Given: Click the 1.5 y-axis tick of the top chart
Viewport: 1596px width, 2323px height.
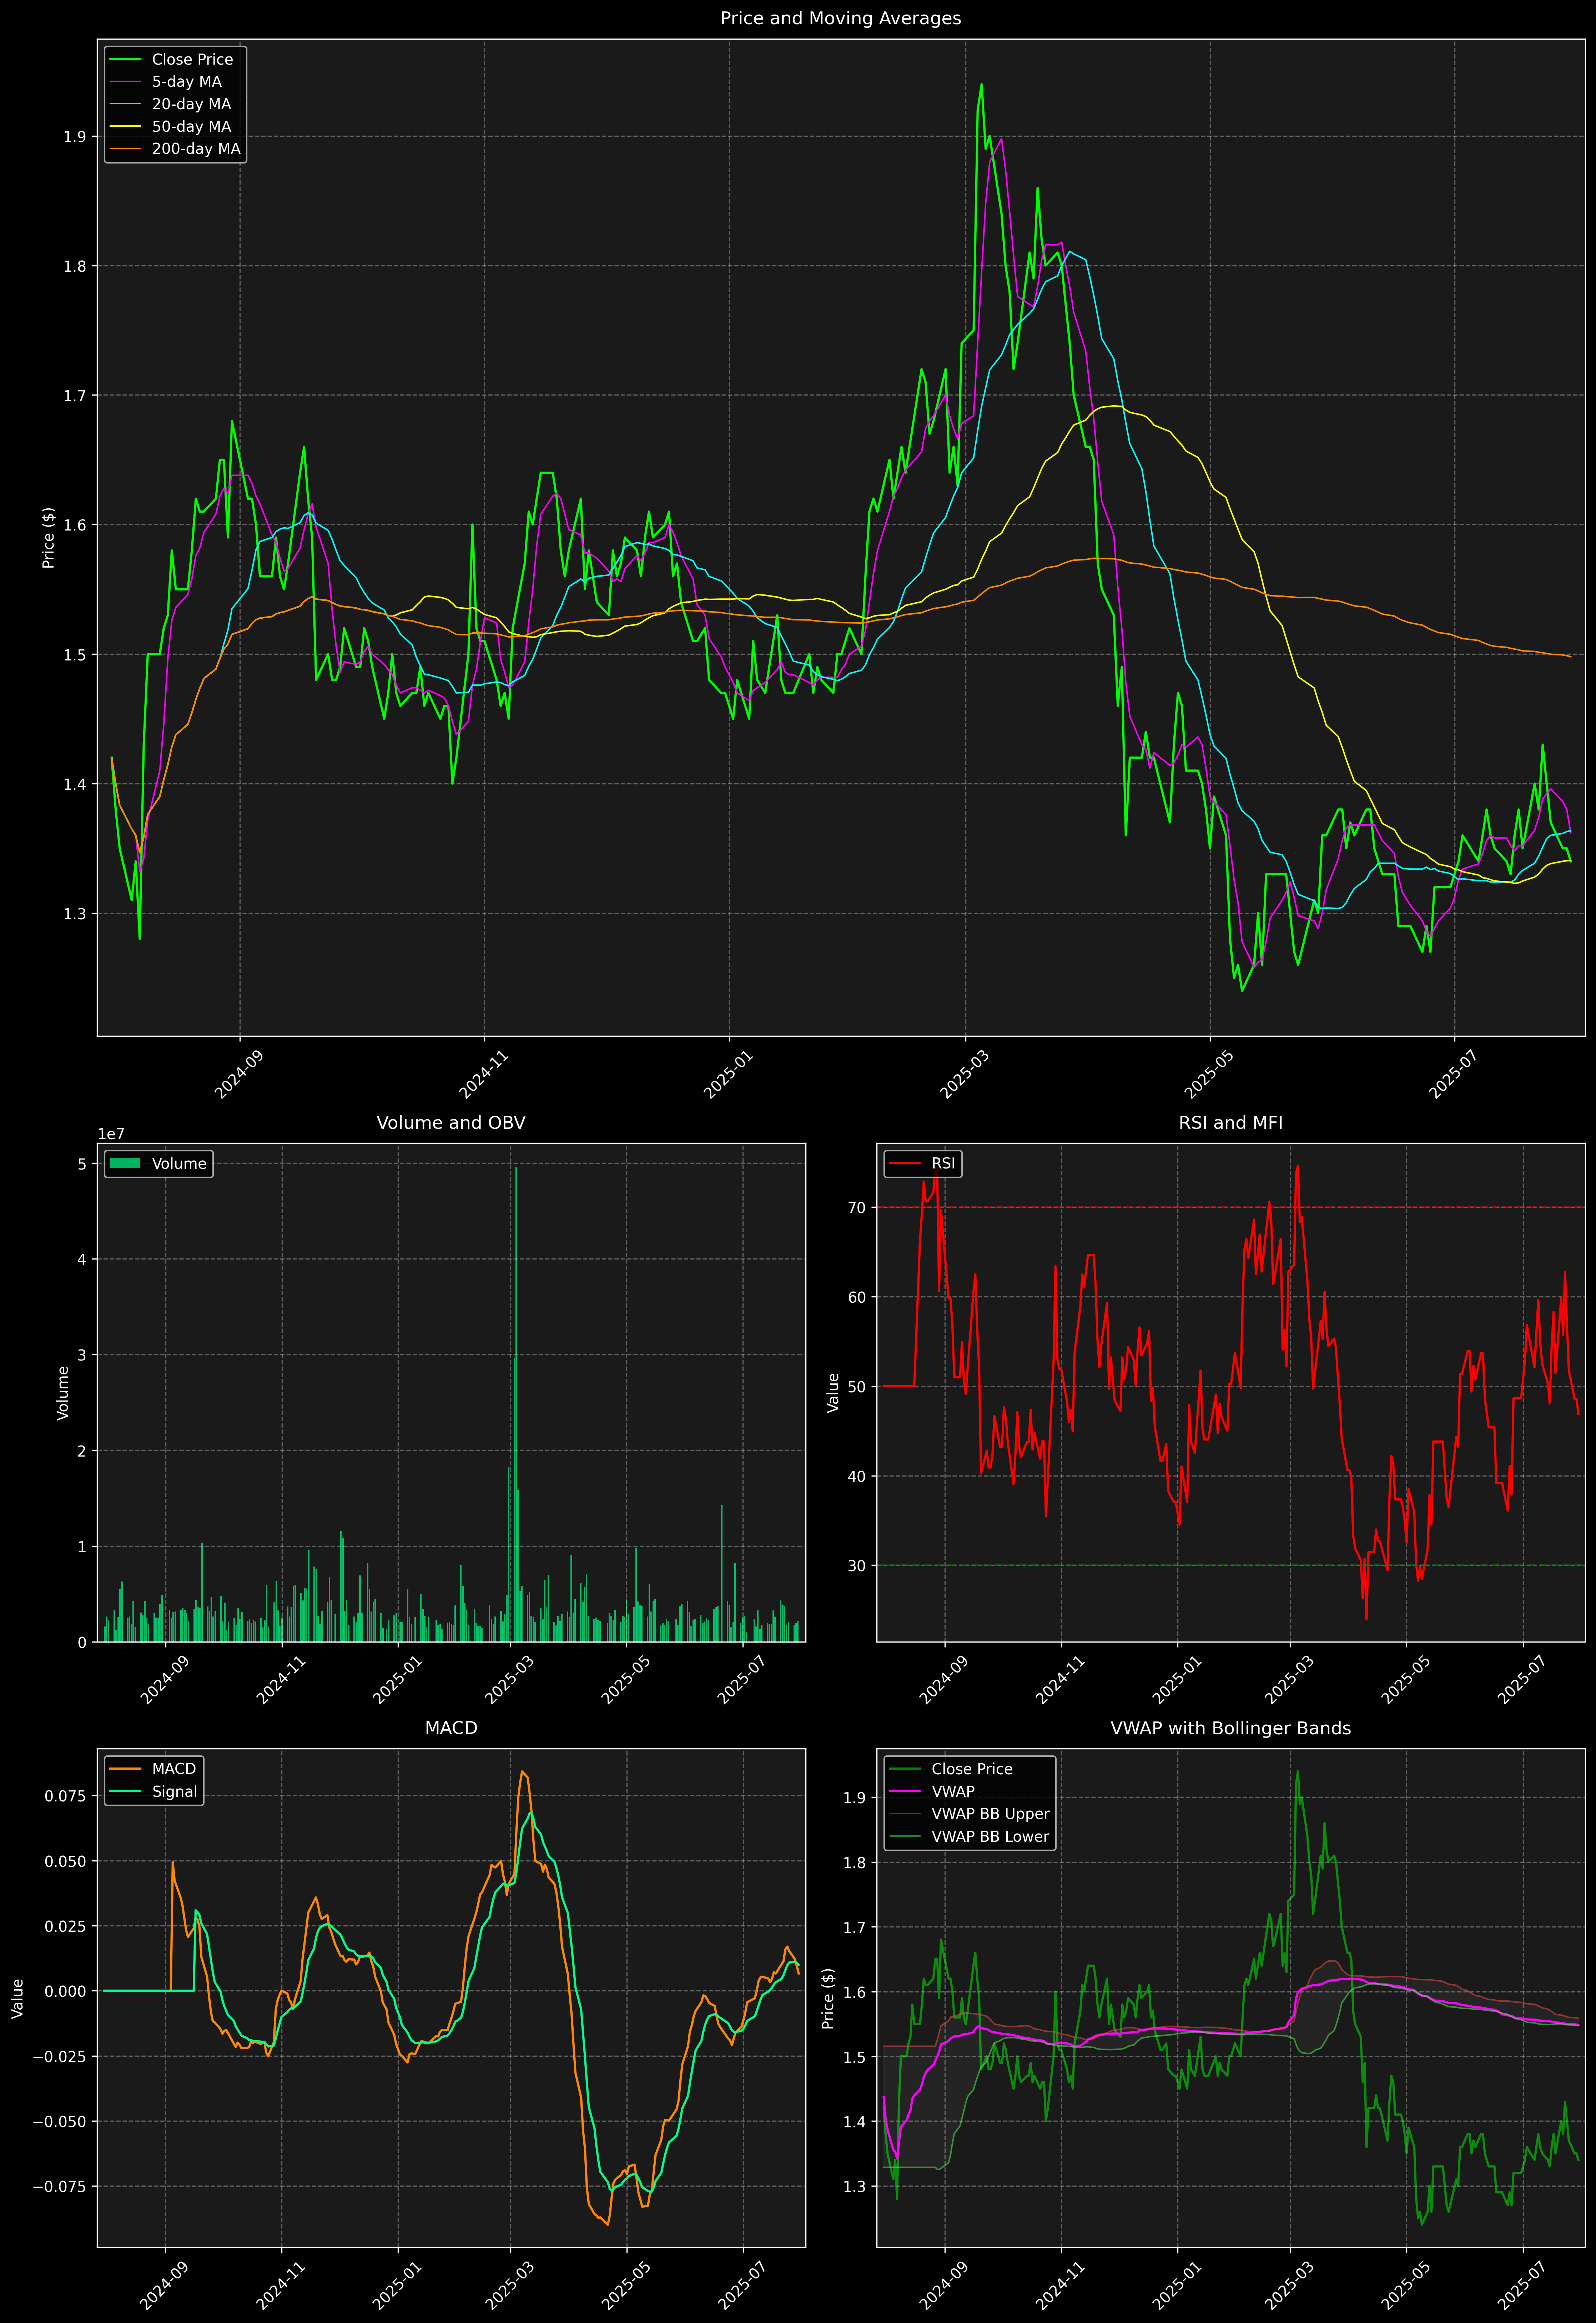Looking at the screenshot, I should click(x=75, y=655).
